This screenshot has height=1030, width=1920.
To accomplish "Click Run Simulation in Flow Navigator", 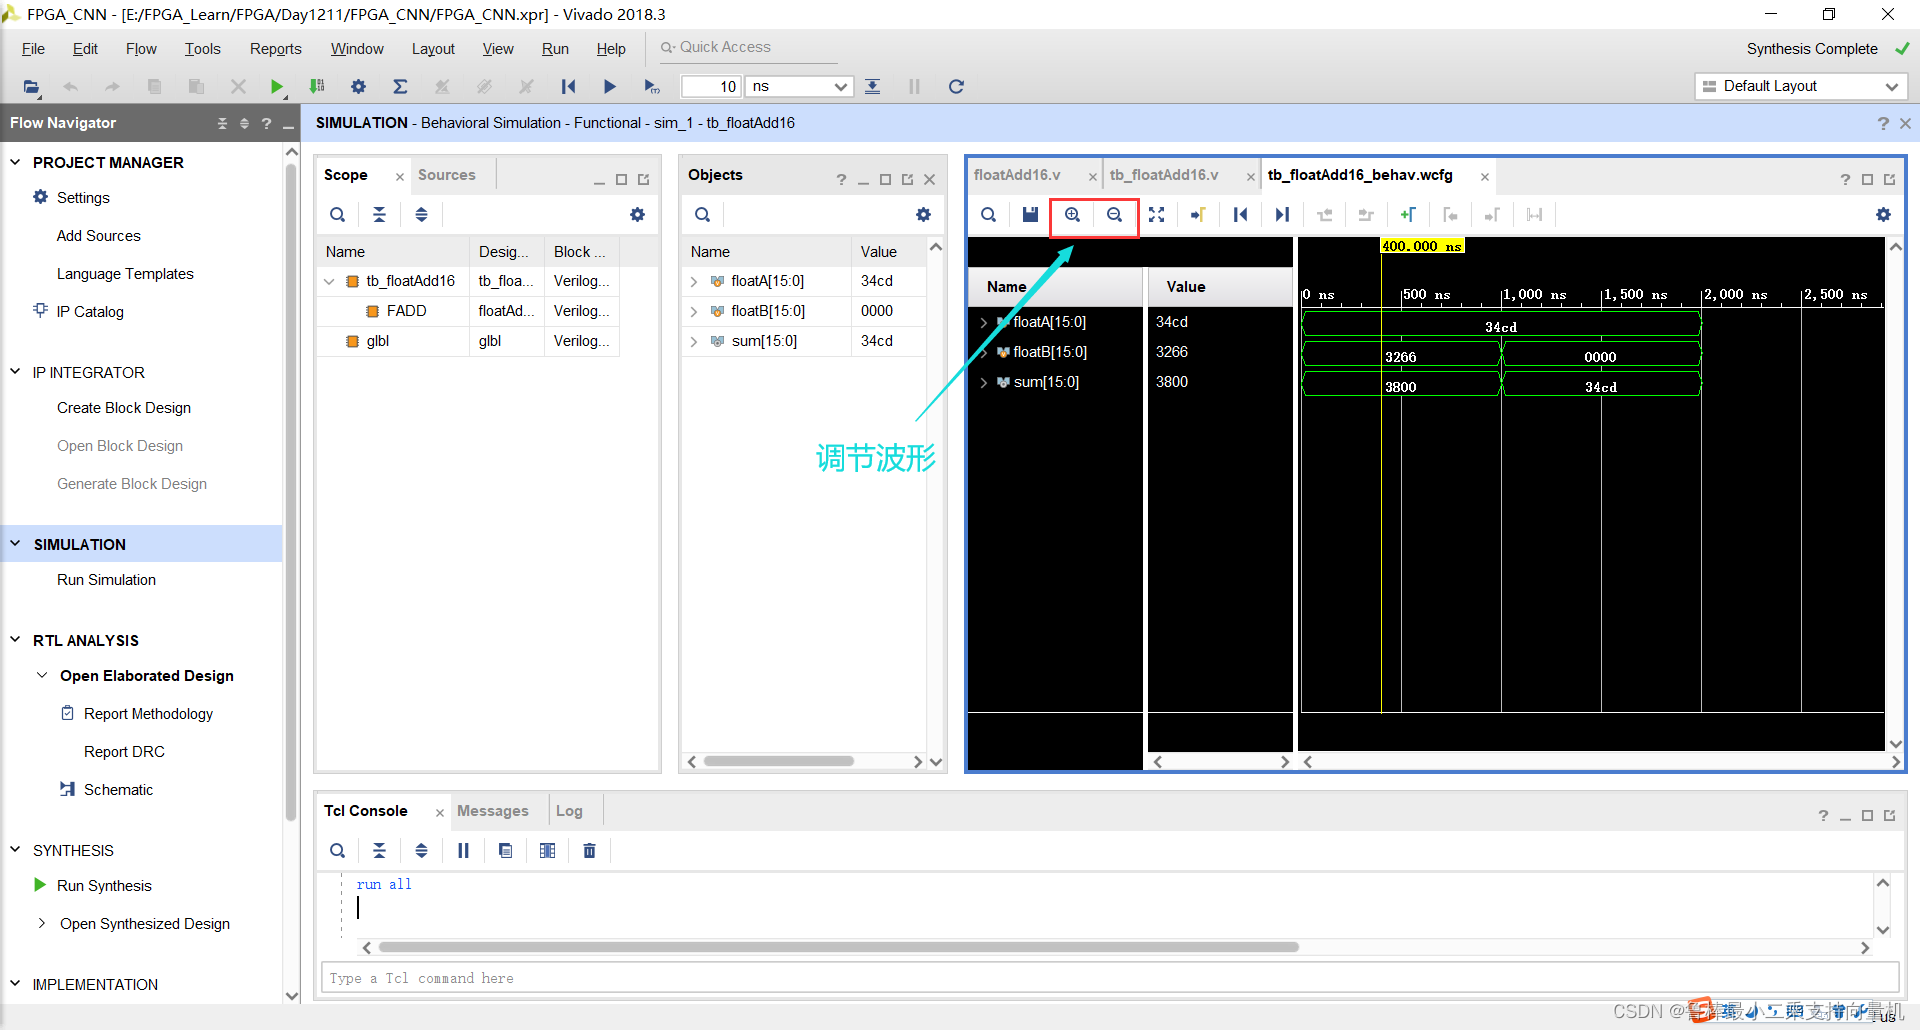I will [106, 580].
